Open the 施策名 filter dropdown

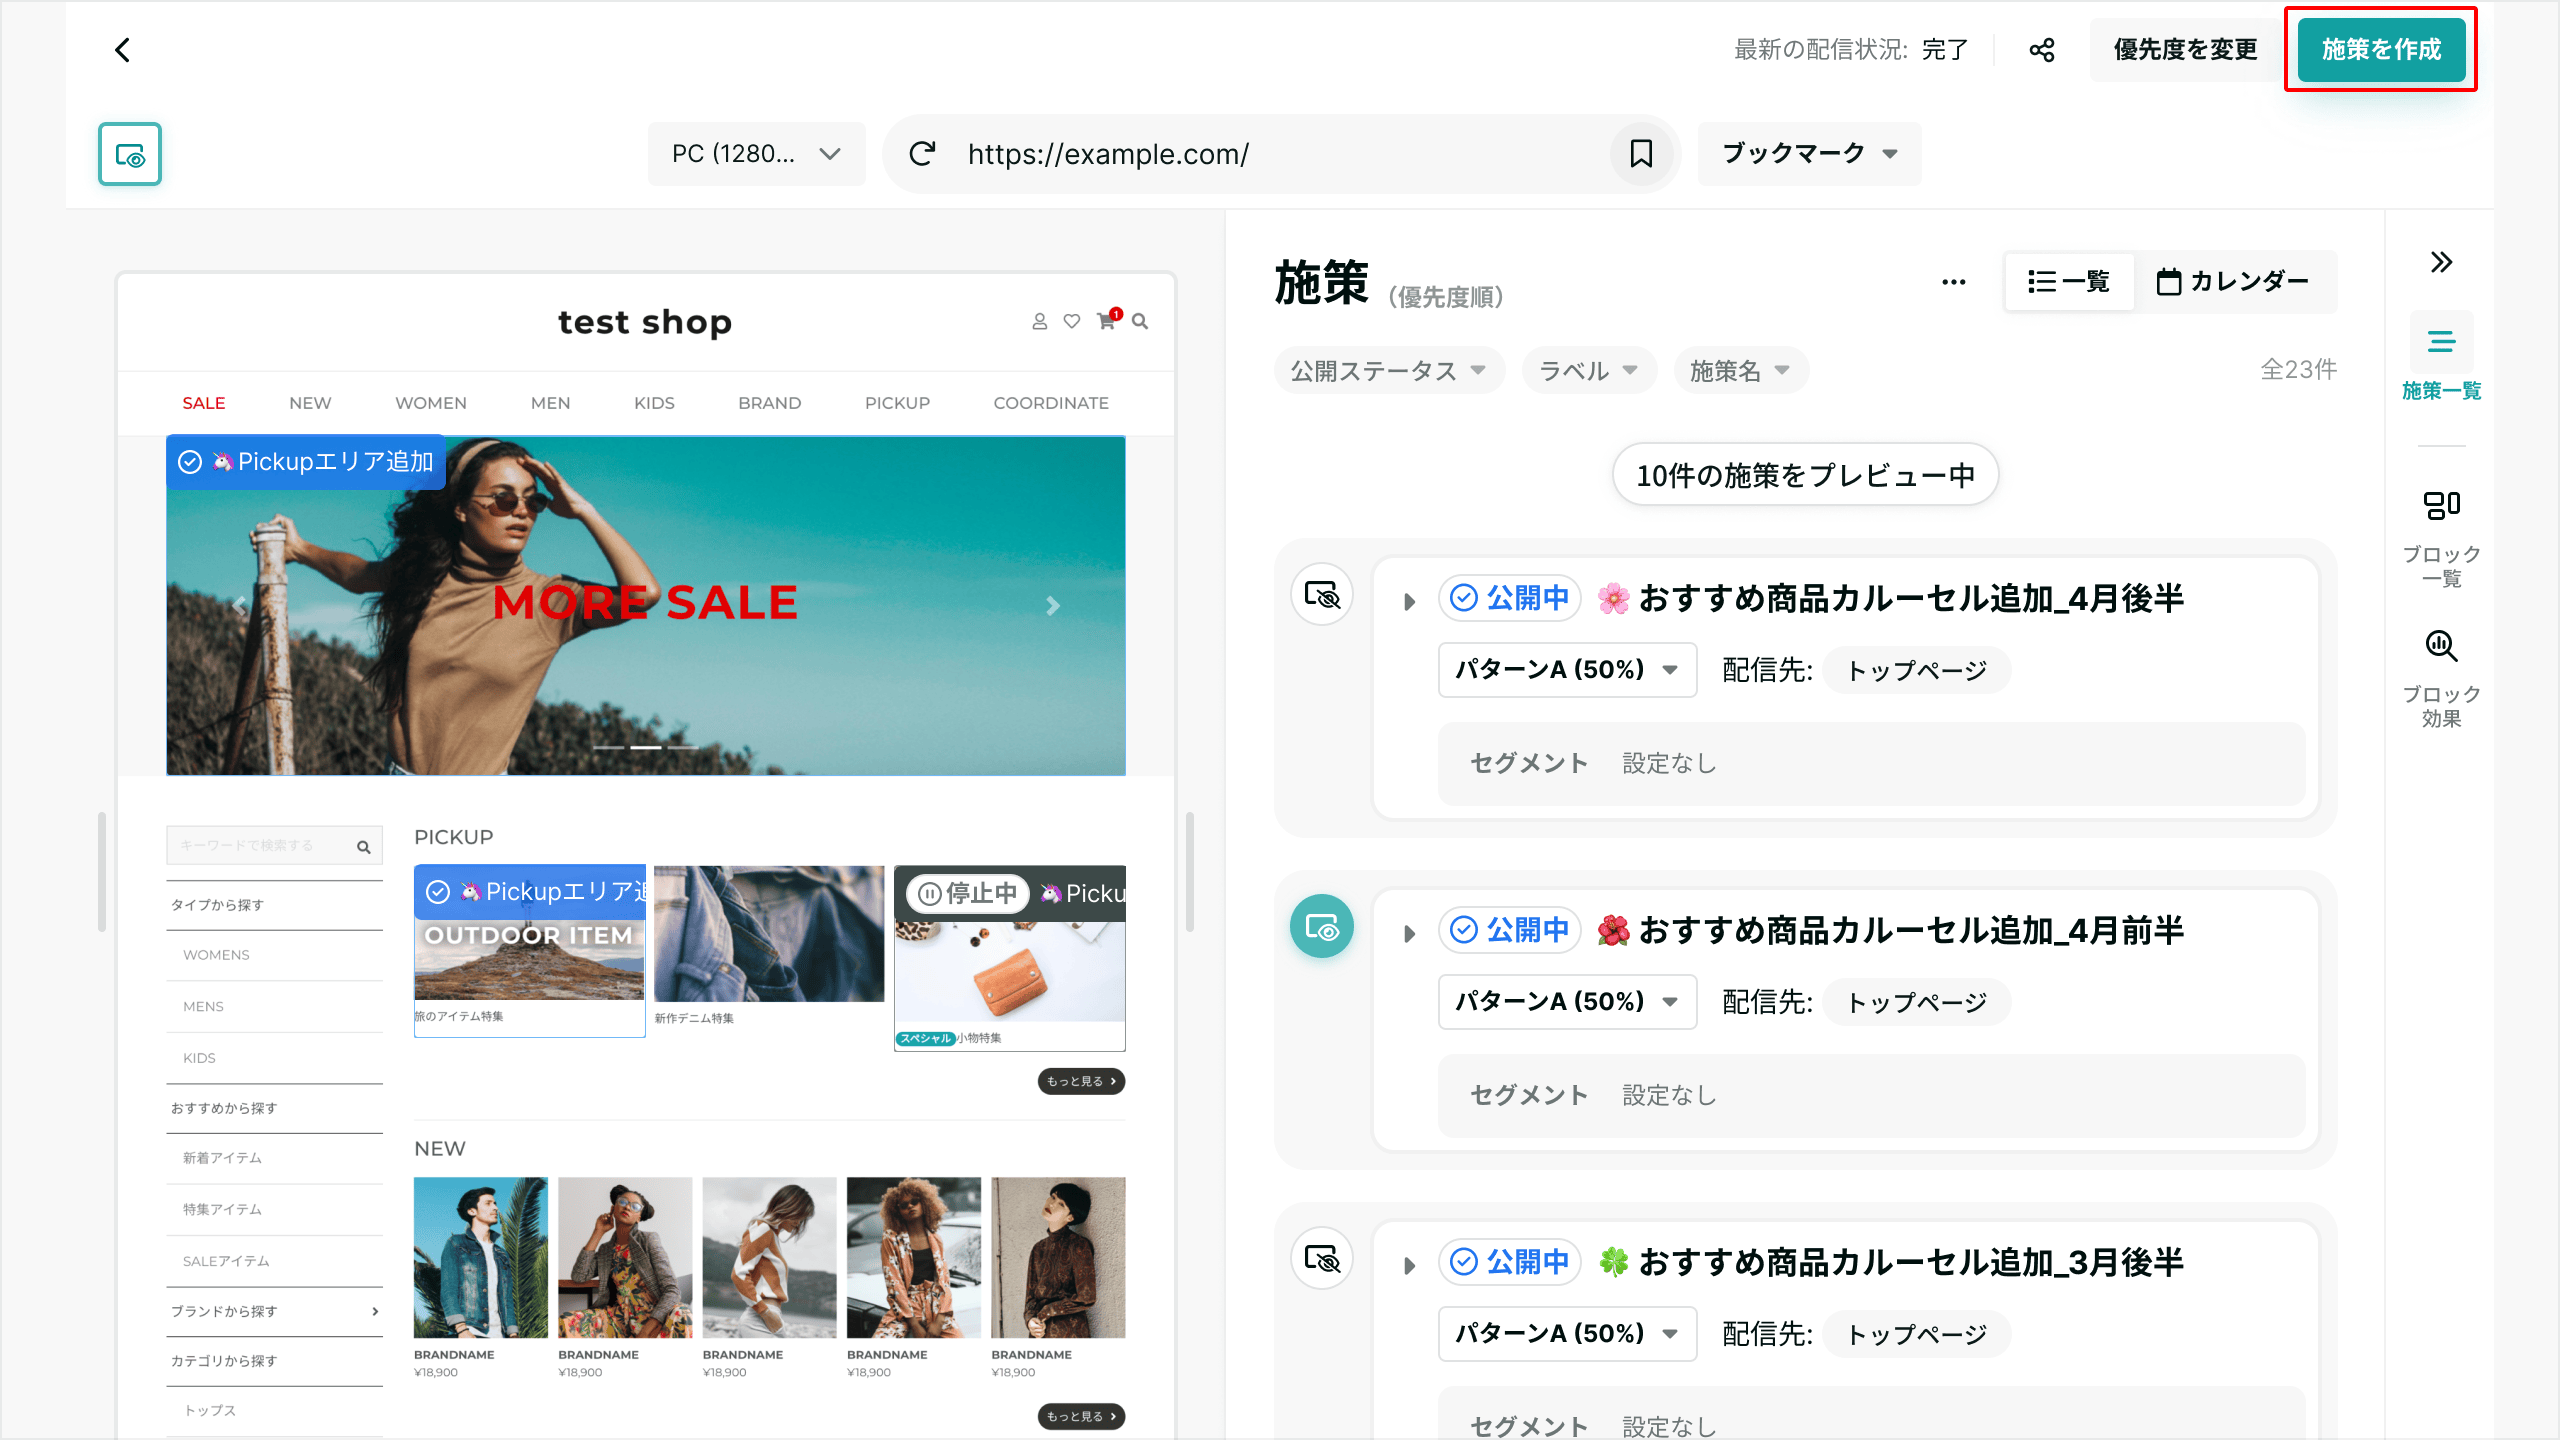pos(1741,371)
